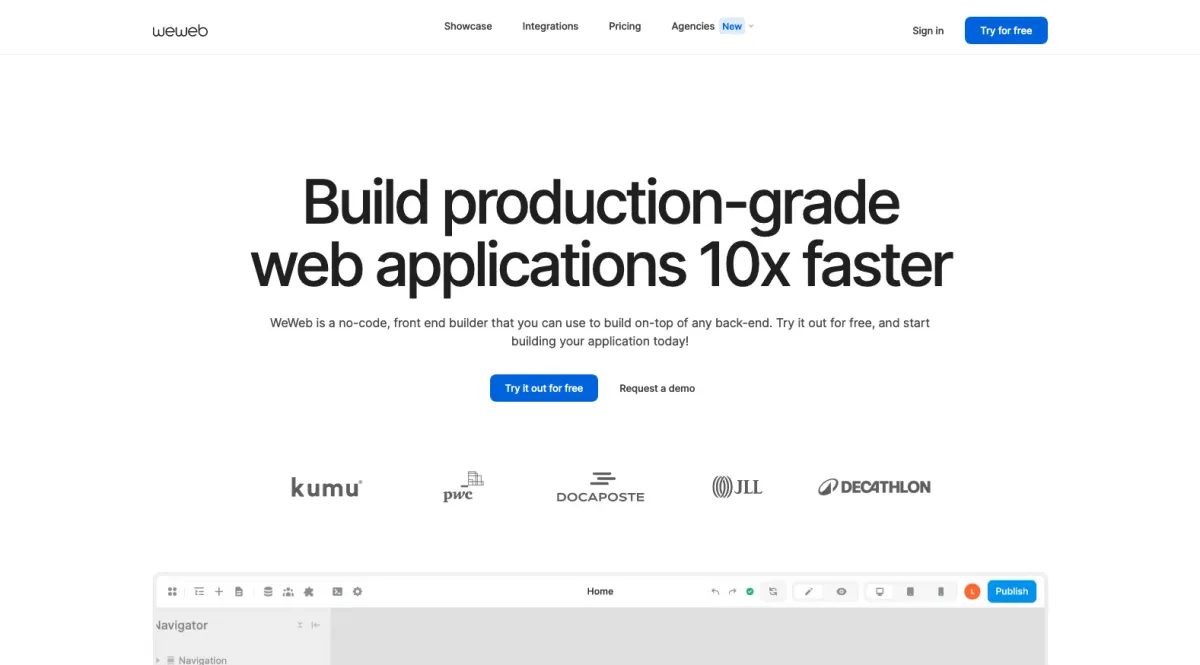The height and width of the screenshot is (665, 1200).
Task: Click the refresh sync icon in editor
Action: (x=773, y=592)
